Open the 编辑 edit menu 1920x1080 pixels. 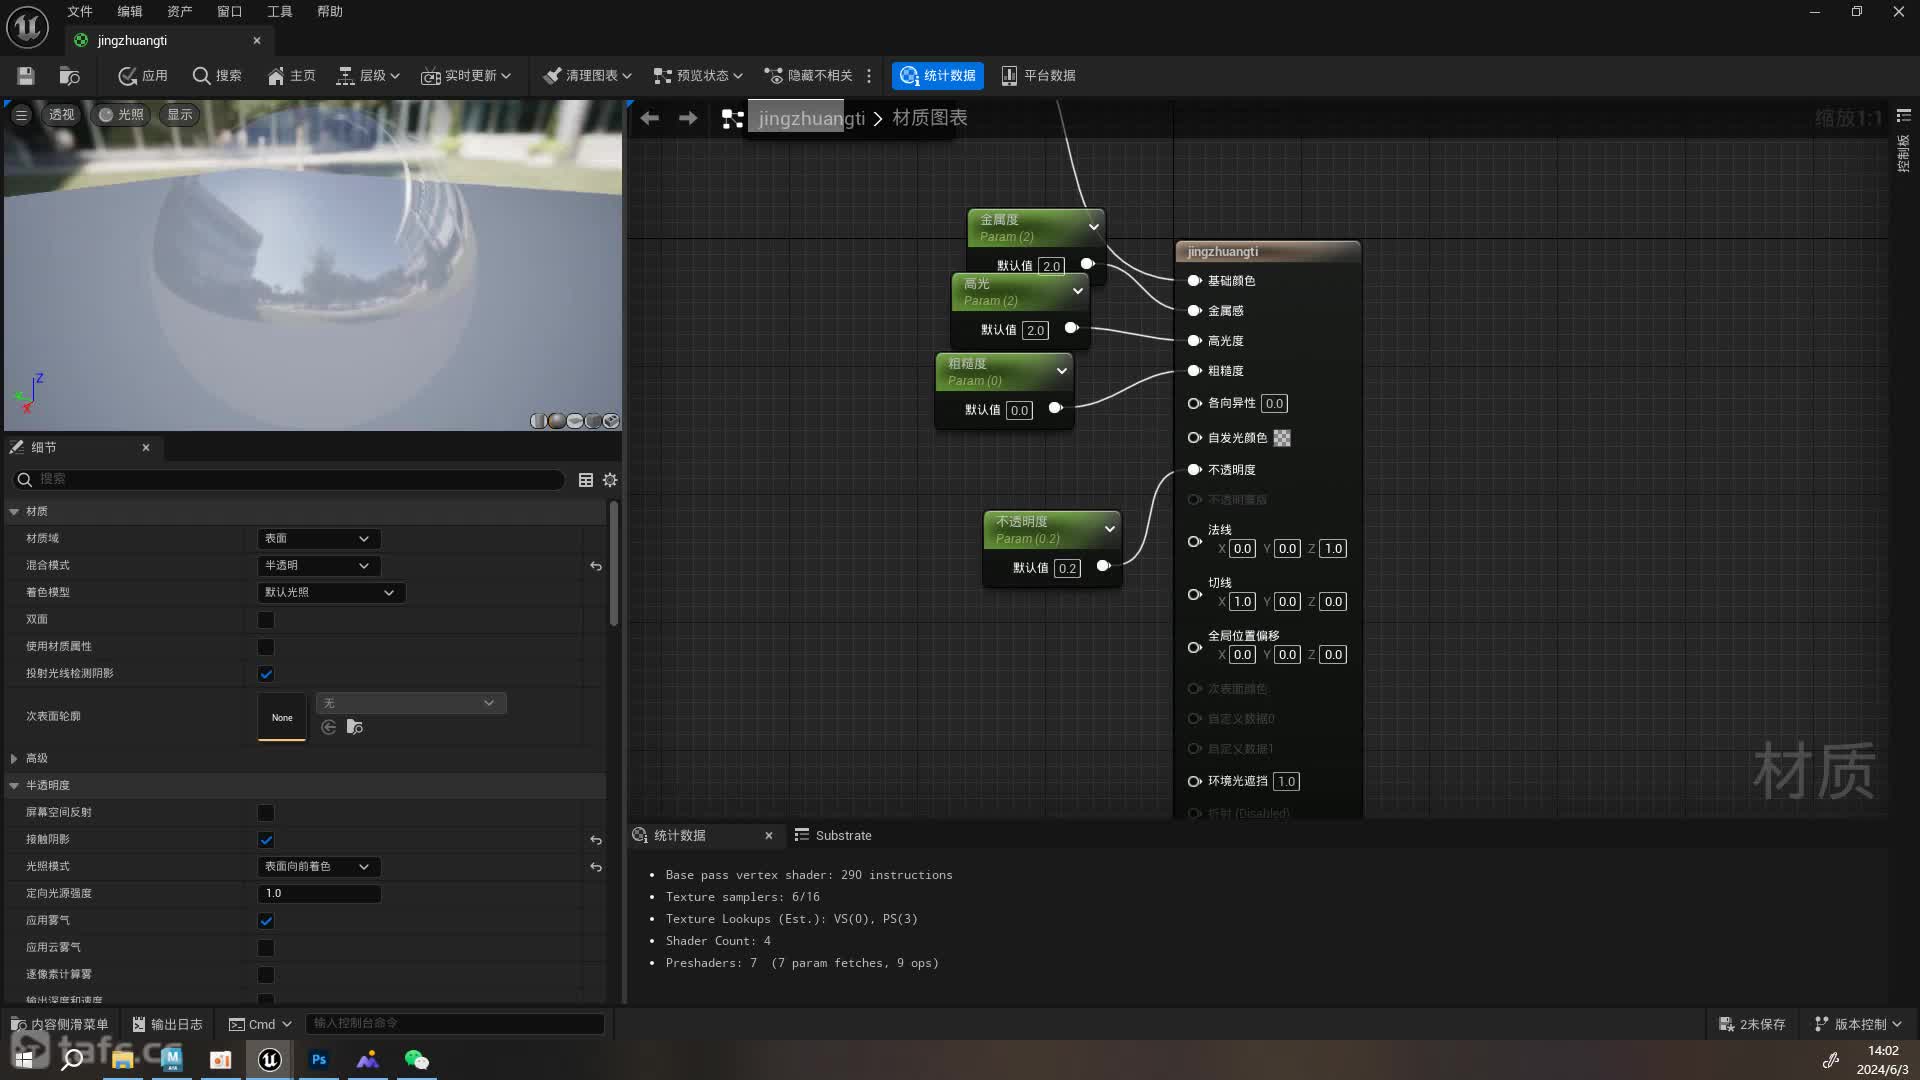(x=130, y=12)
